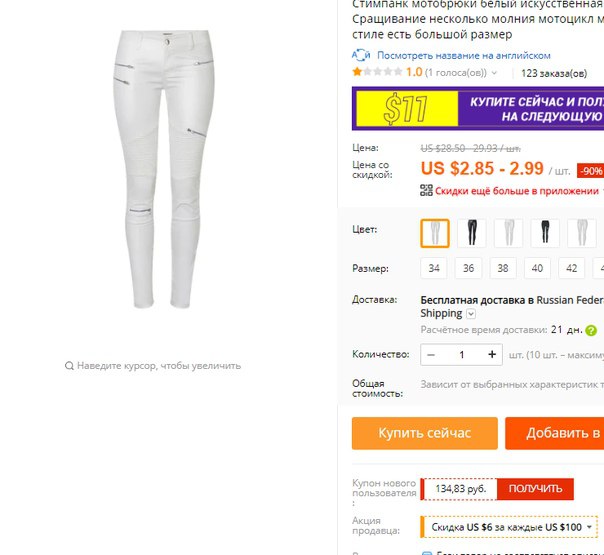Expand the rating votes dropdown arrow

click(495, 73)
